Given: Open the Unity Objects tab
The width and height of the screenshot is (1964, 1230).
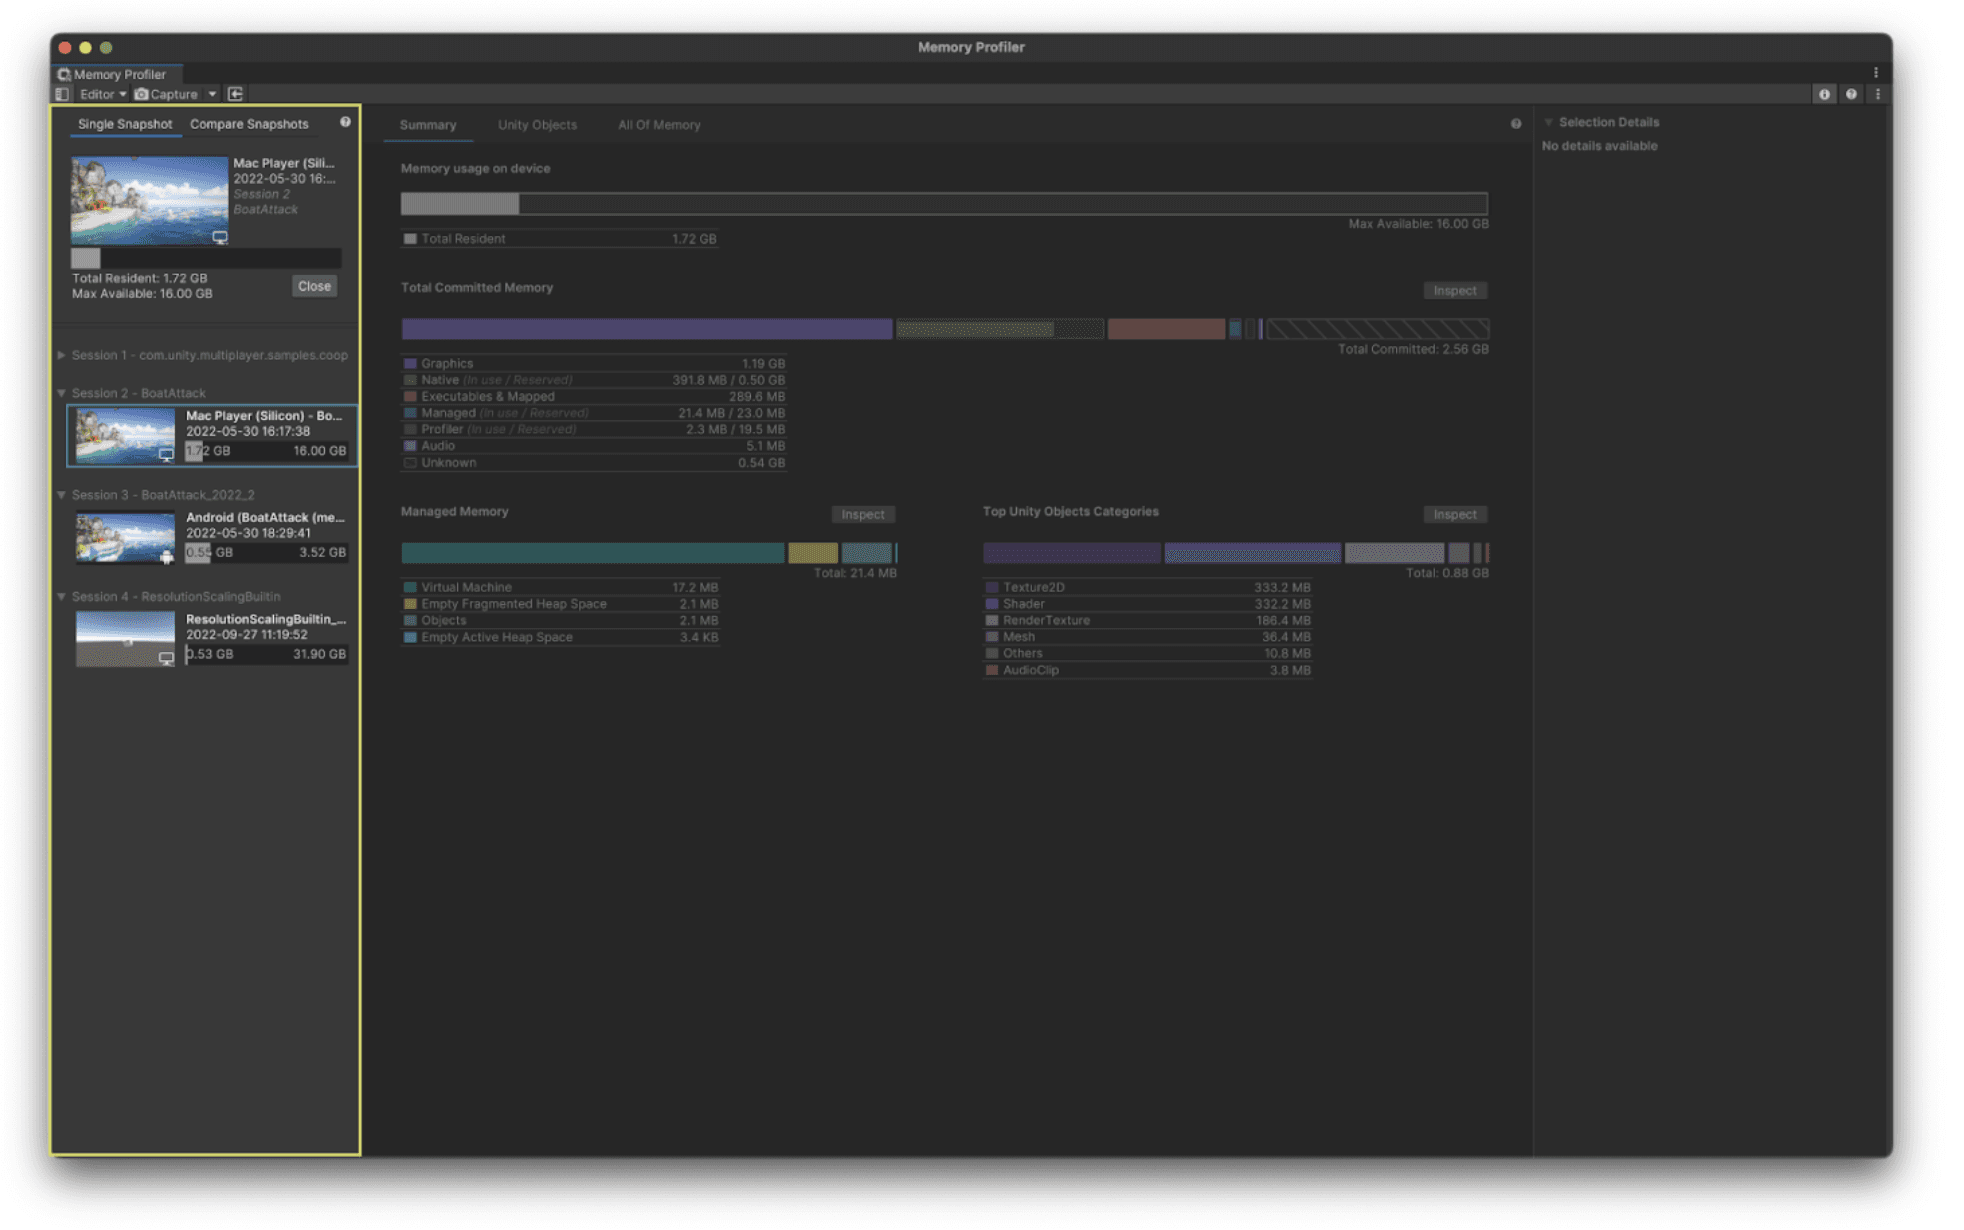Looking at the screenshot, I should pyautogui.click(x=537, y=125).
